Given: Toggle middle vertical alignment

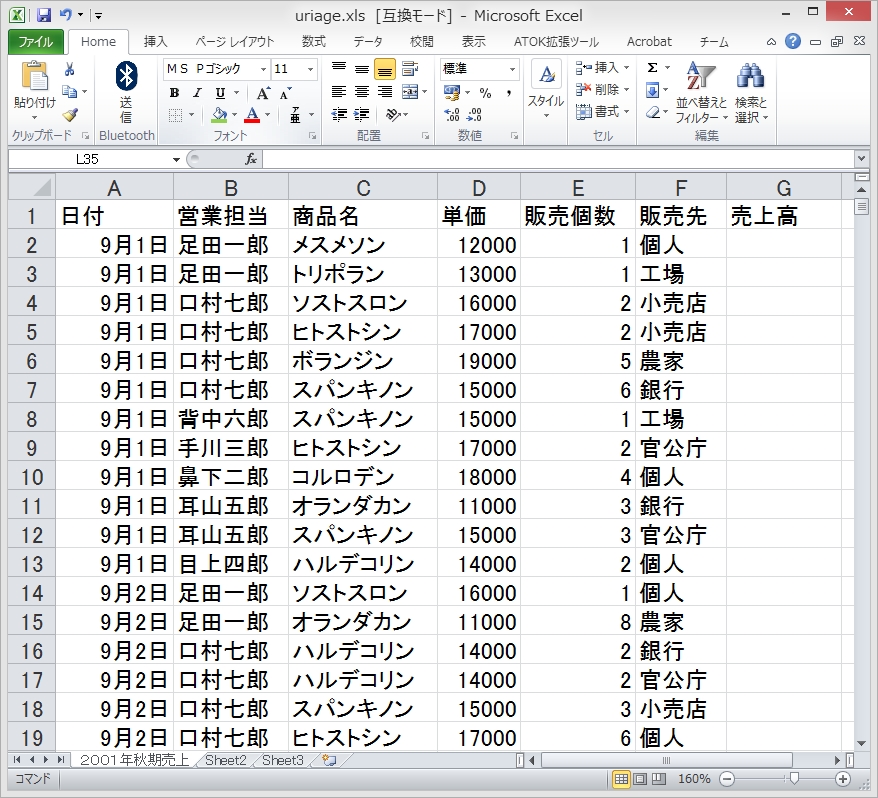Looking at the screenshot, I should (x=362, y=69).
